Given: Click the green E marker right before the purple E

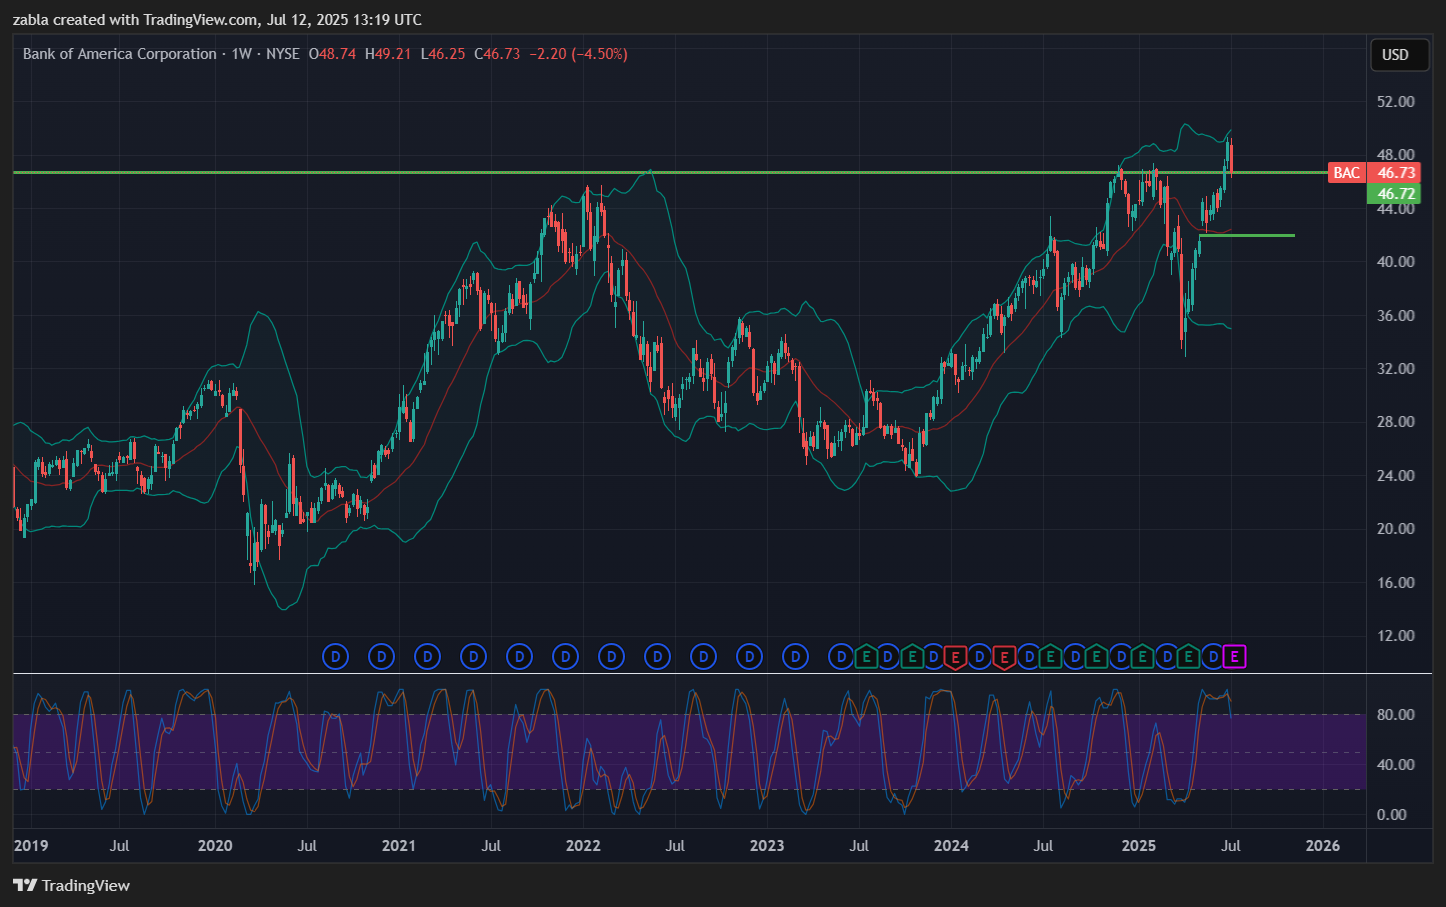Looking at the screenshot, I should point(1188,657).
